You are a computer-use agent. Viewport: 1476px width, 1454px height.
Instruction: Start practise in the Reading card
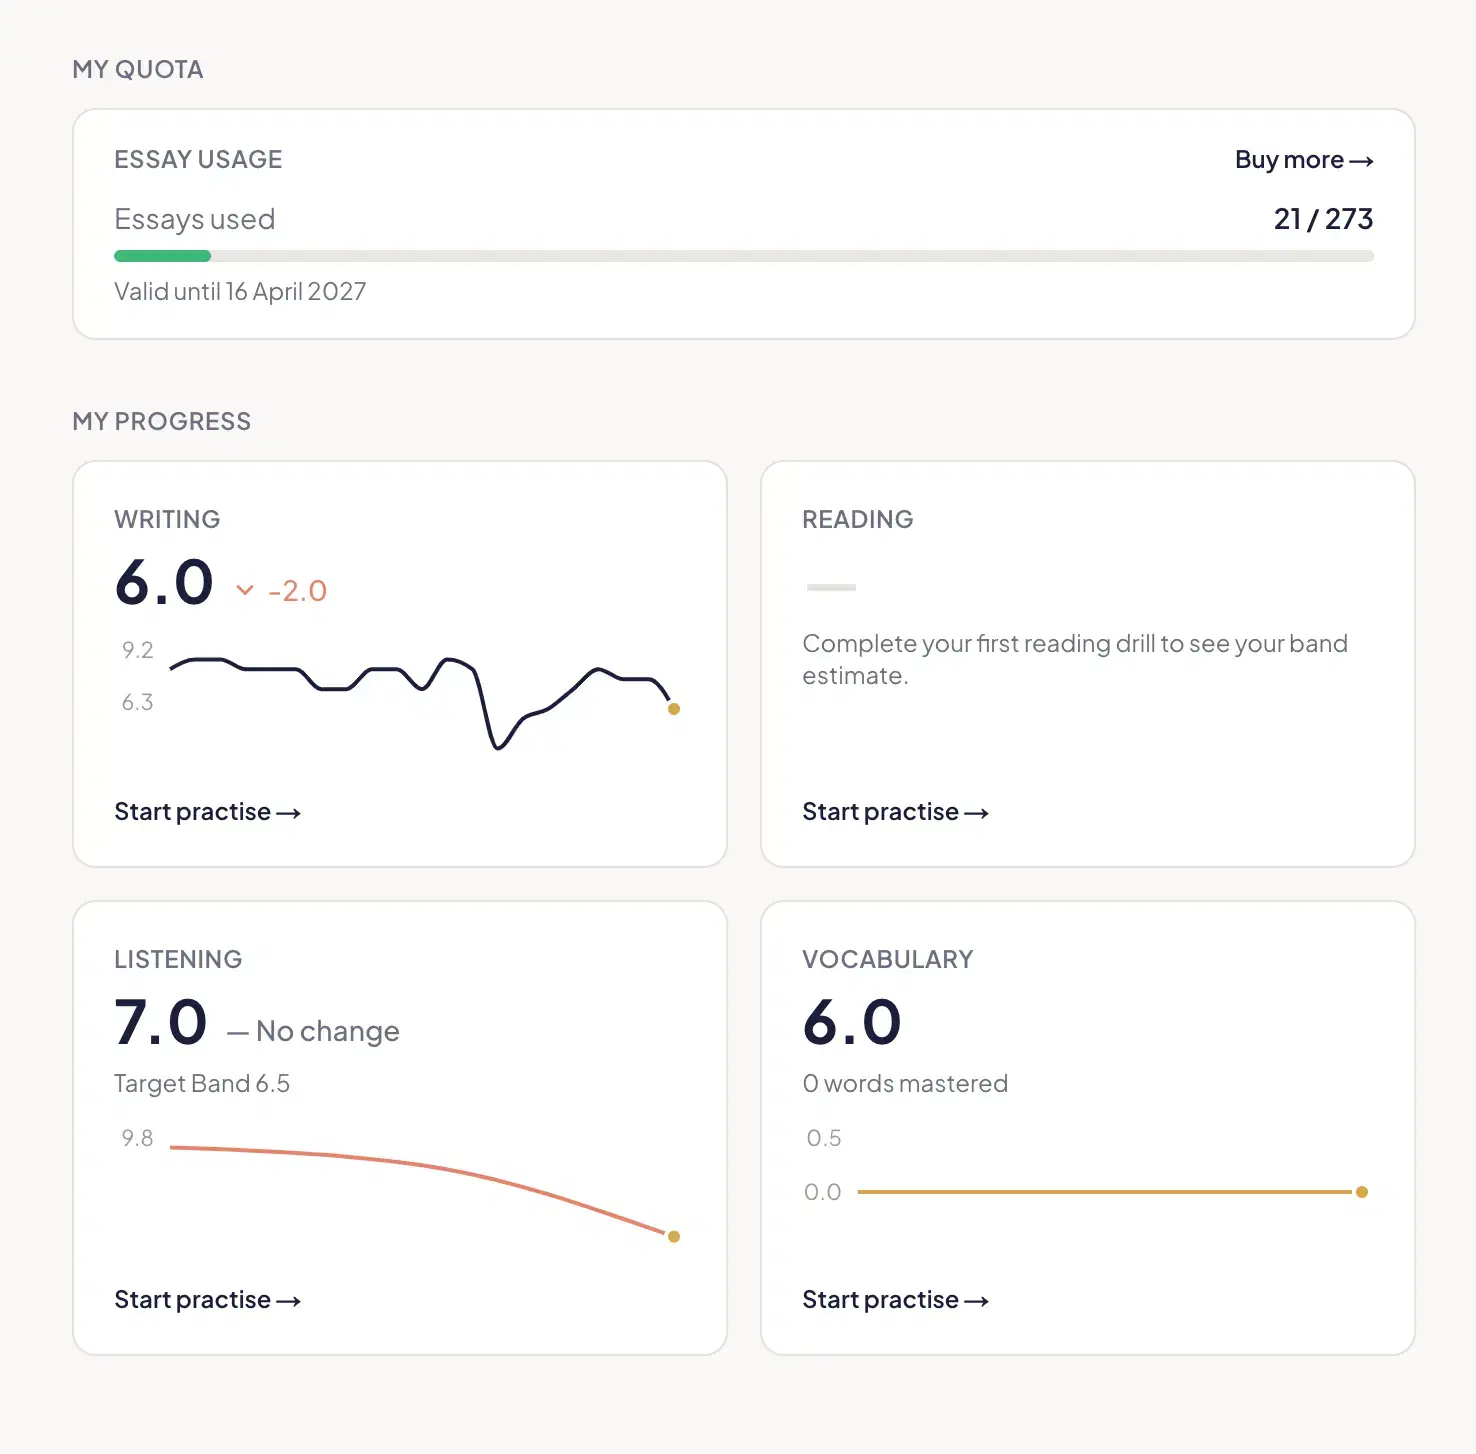coord(895,812)
